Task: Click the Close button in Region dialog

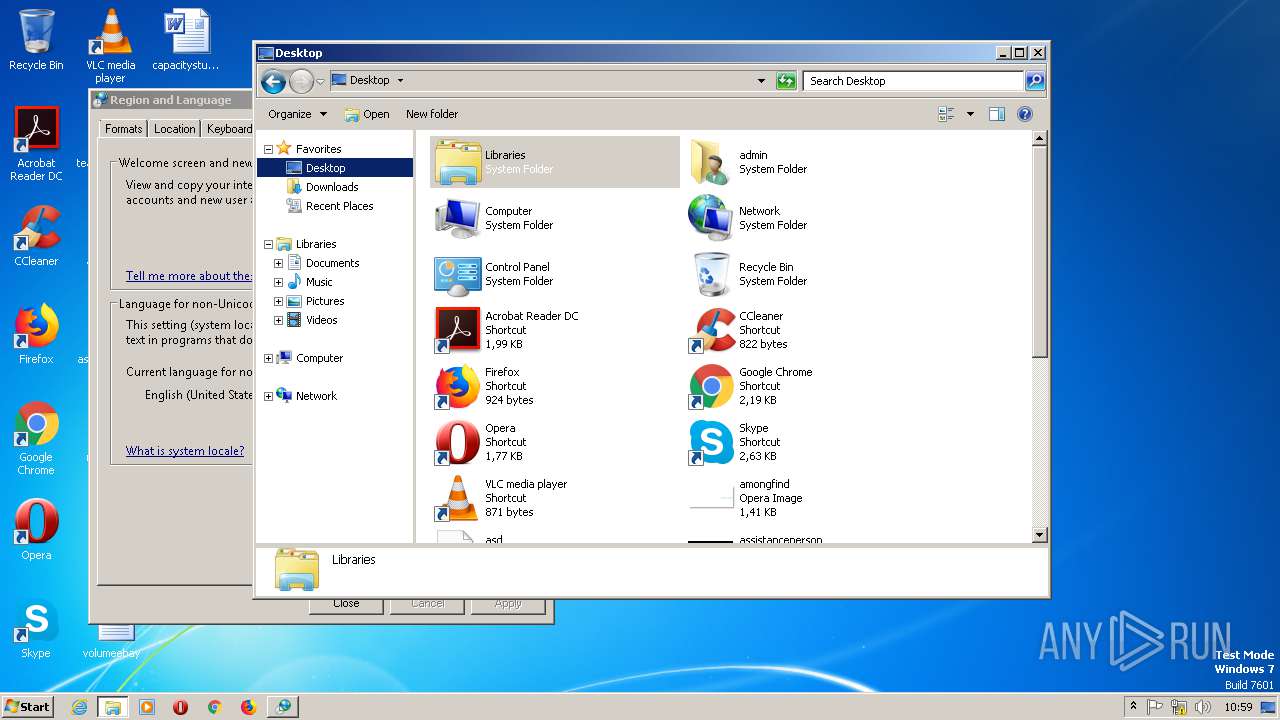Action: [346, 603]
